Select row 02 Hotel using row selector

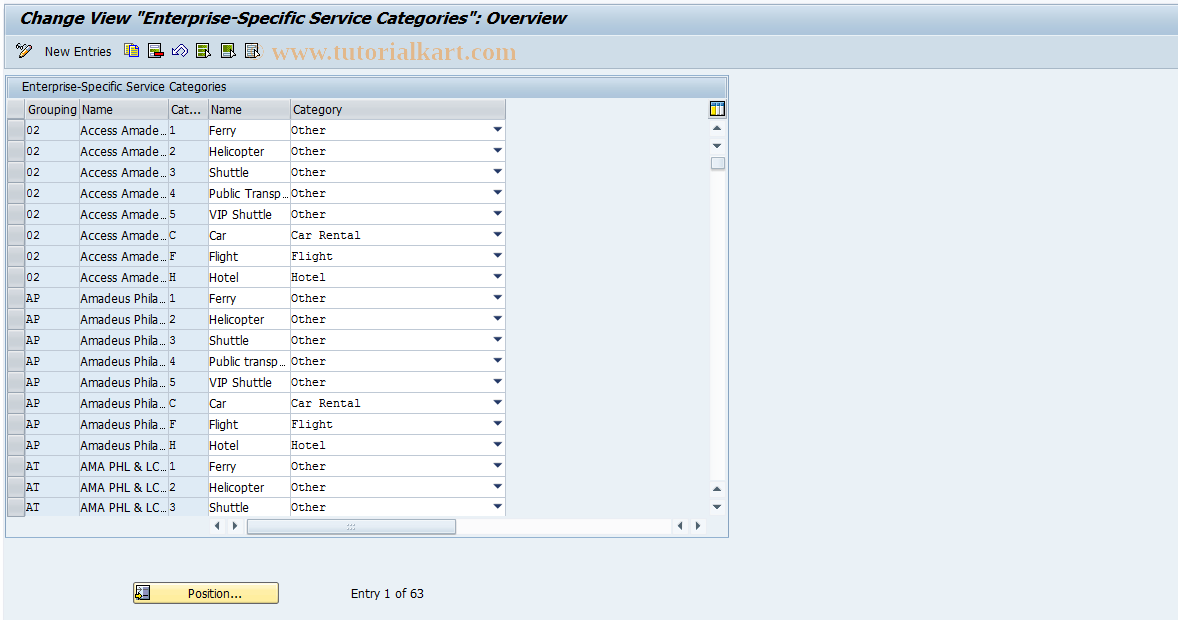16,277
